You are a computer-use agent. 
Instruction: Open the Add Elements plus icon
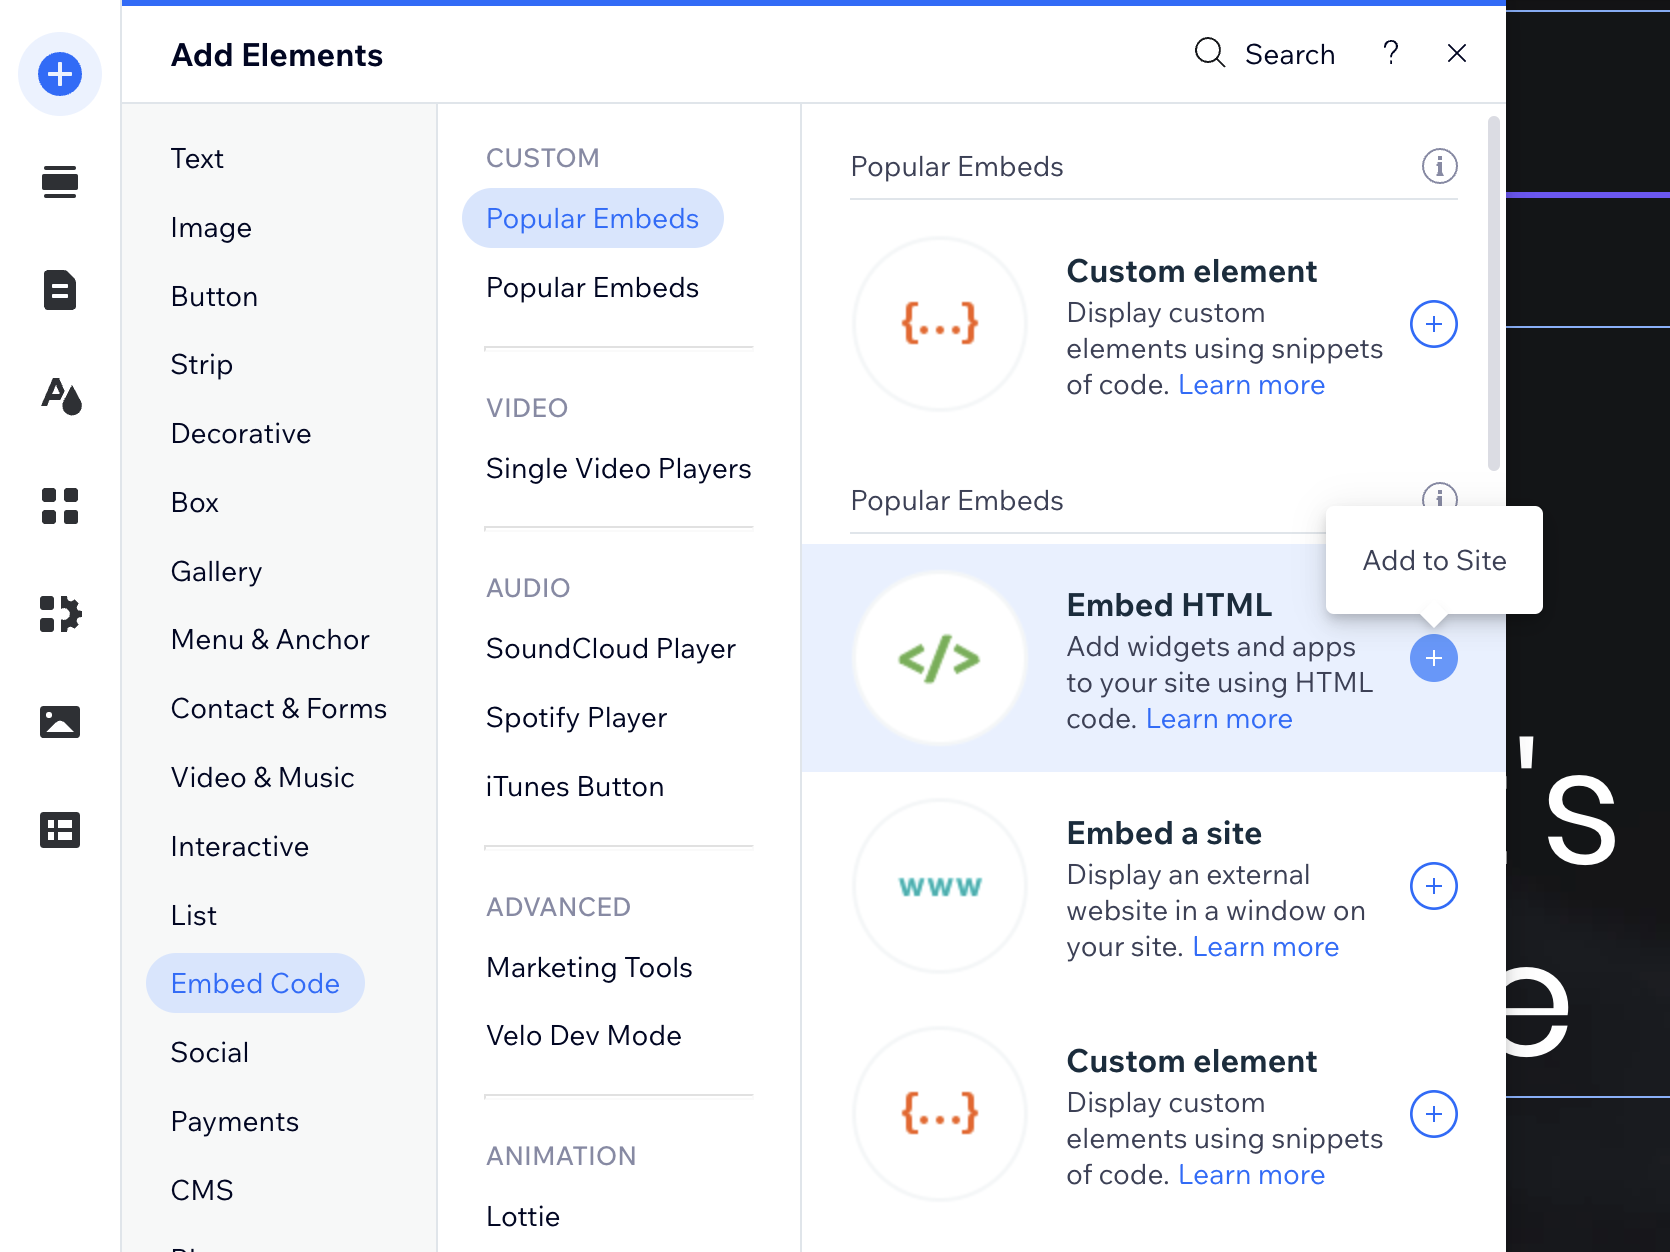(59, 73)
